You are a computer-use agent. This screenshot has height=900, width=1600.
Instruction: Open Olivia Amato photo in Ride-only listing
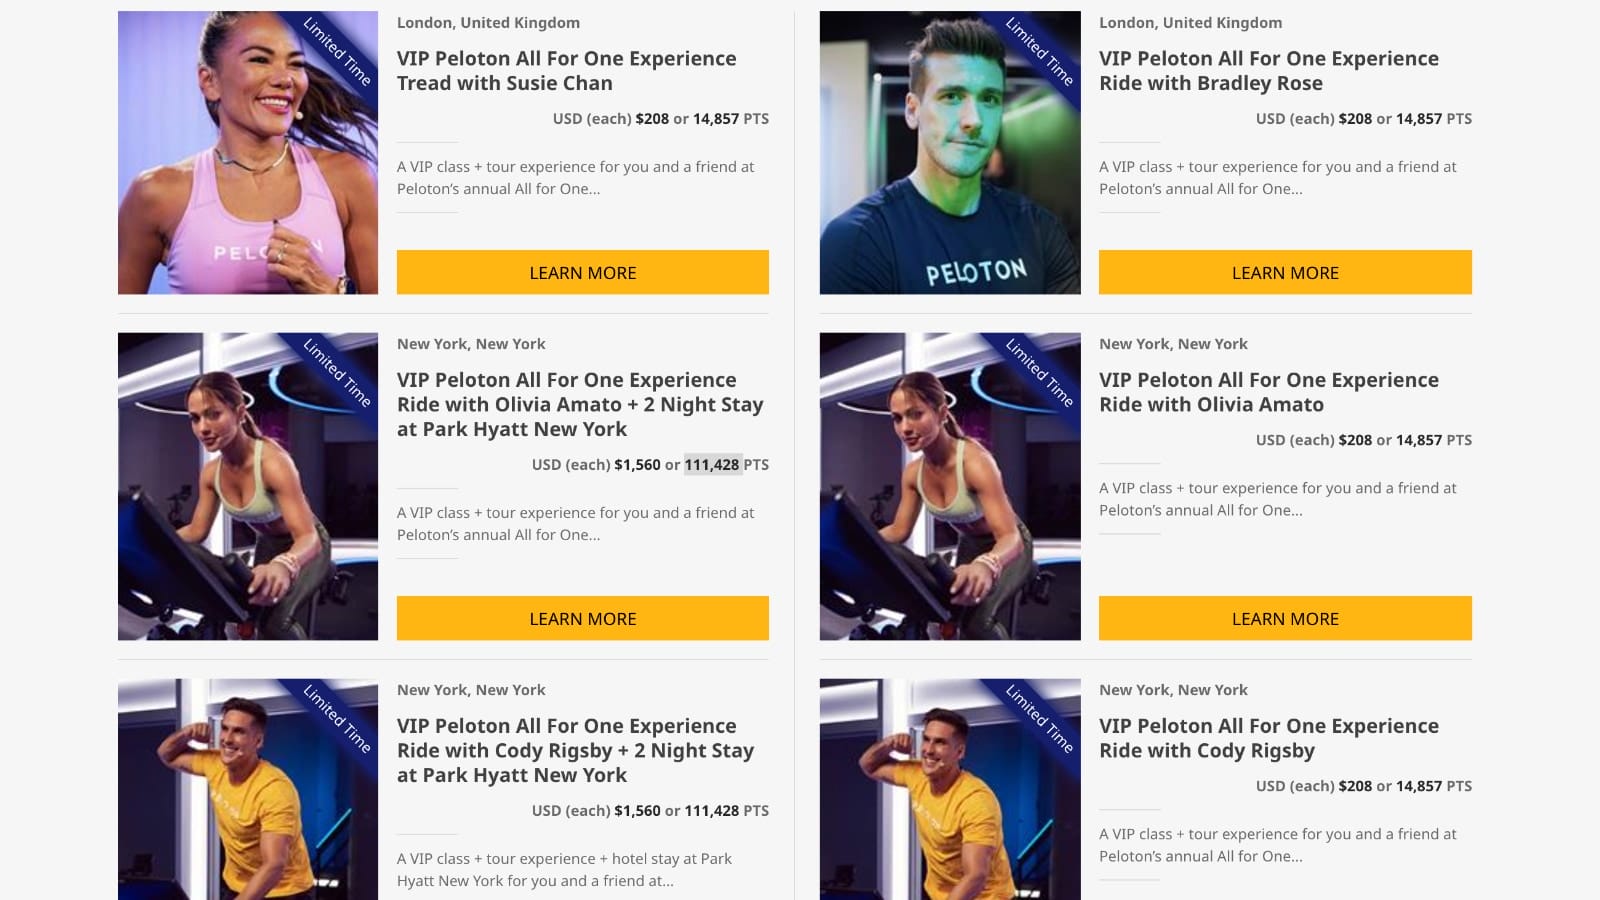pos(950,486)
